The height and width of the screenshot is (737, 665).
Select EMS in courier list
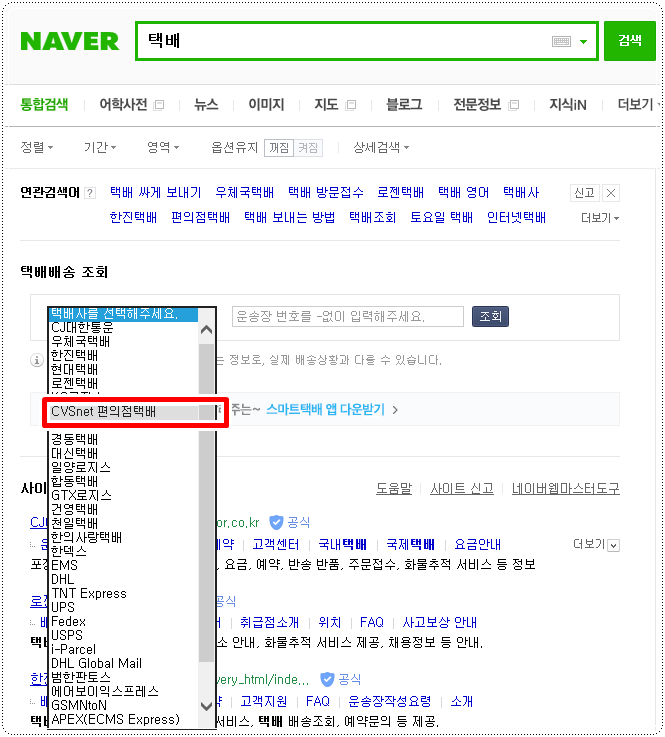[64, 565]
